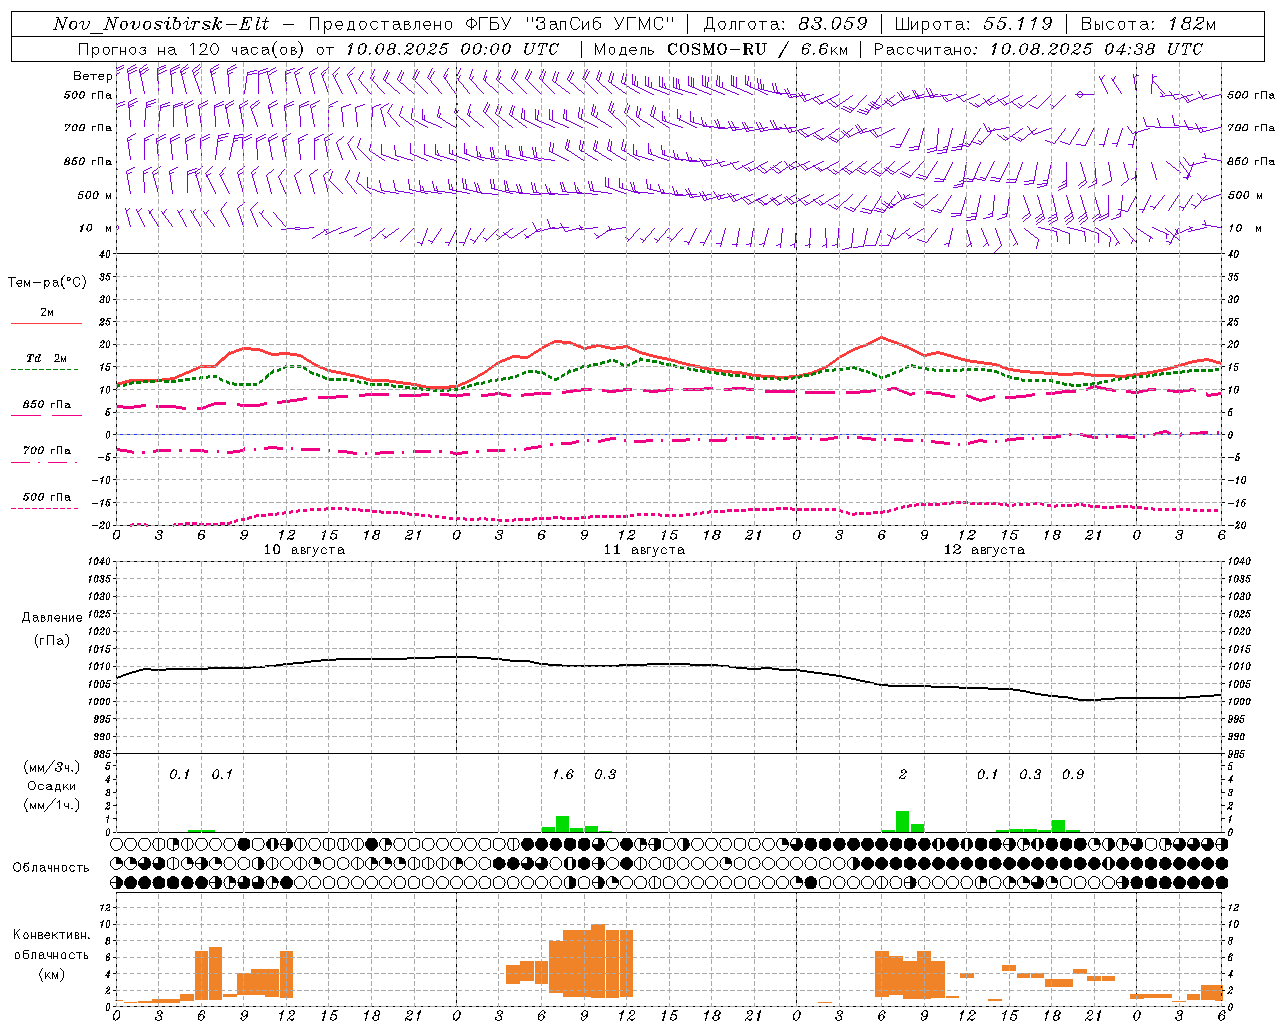Click the tallest green precipitation bar on 12 August
Screen dimensions: 1280x1024
pos(903,821)
